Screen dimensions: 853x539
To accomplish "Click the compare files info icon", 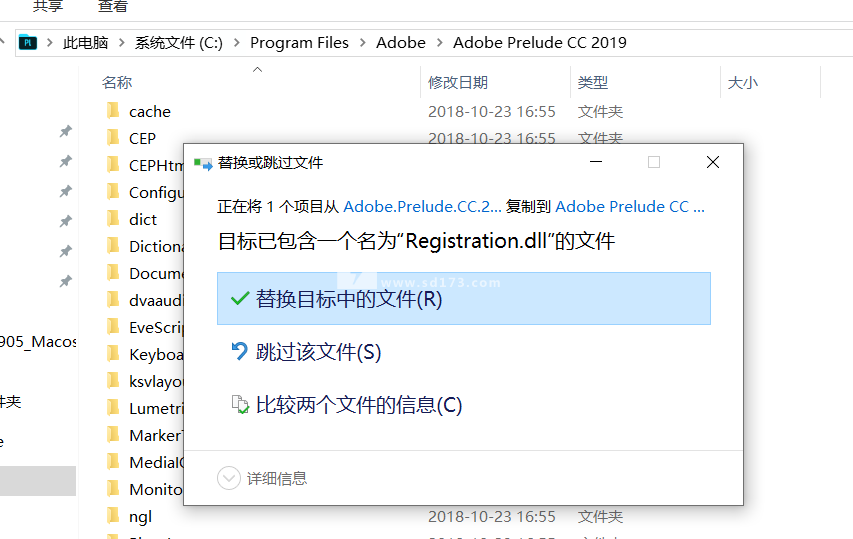I will click(240, 404).
